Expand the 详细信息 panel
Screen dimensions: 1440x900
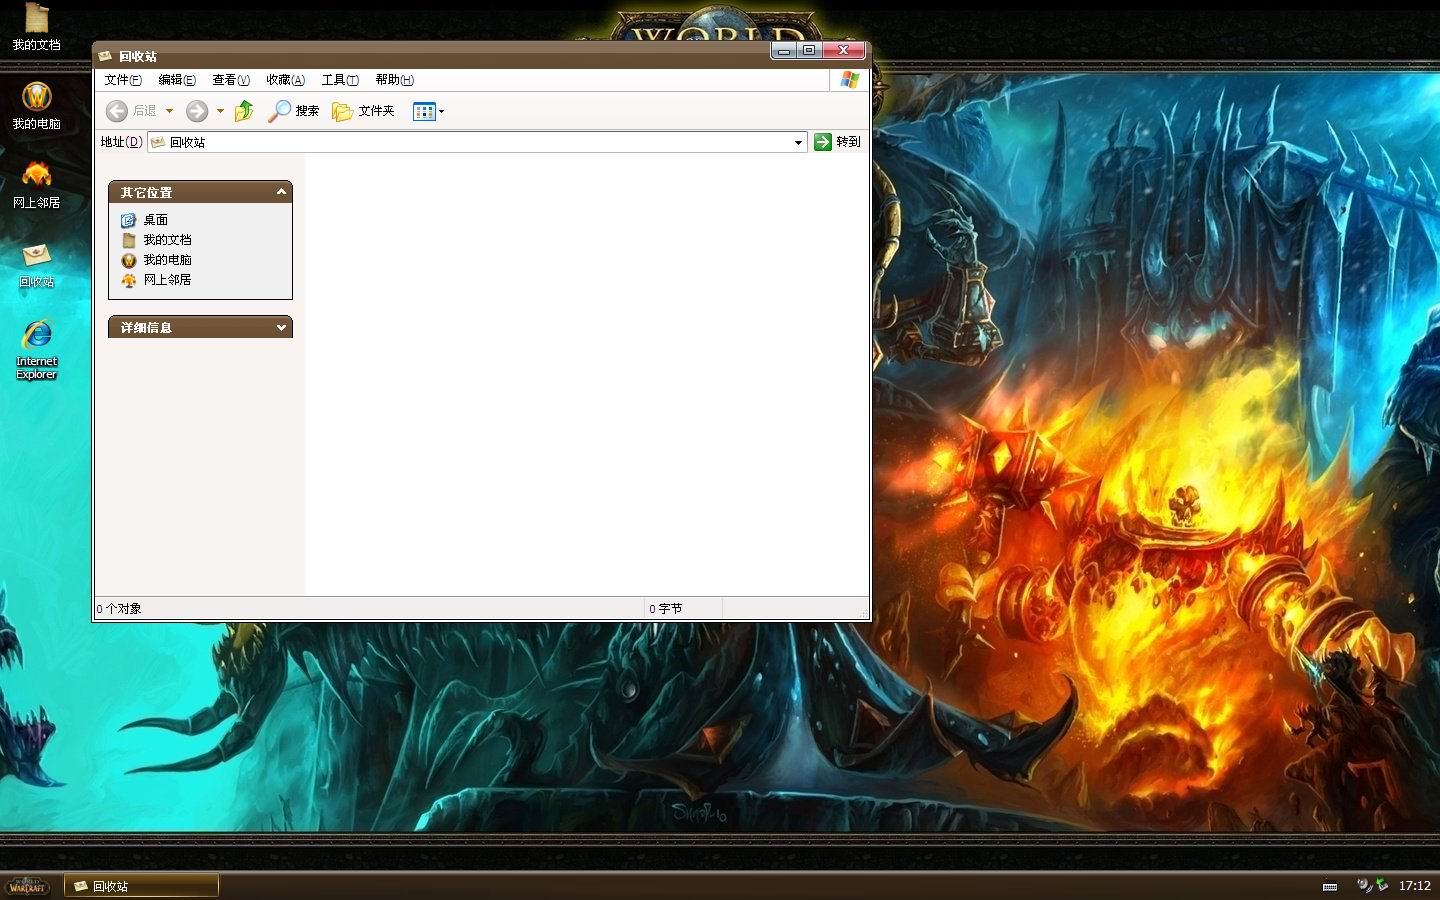tap(281, 327)
